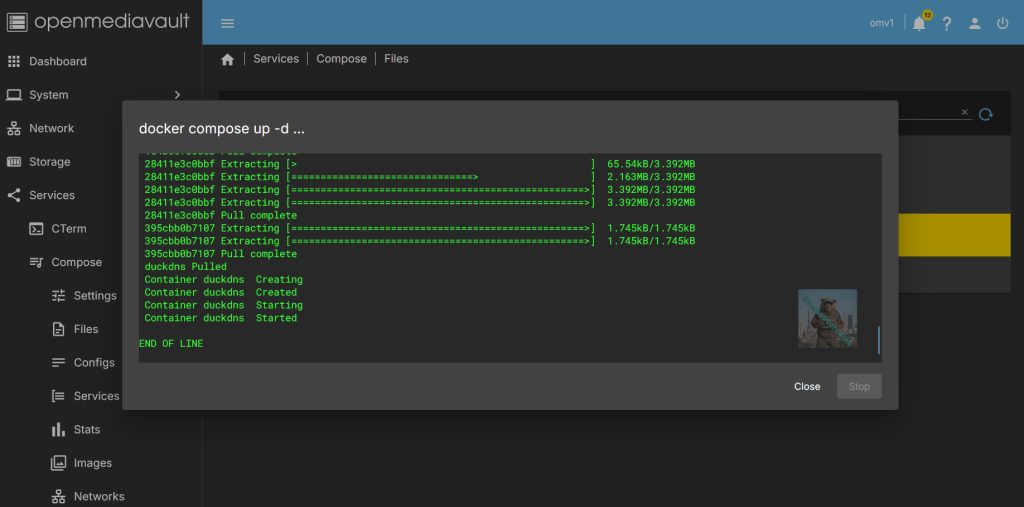The height and width of the screenshot is (507, 1024).
Task: Click the Configs lines icon
Action: 59,363
